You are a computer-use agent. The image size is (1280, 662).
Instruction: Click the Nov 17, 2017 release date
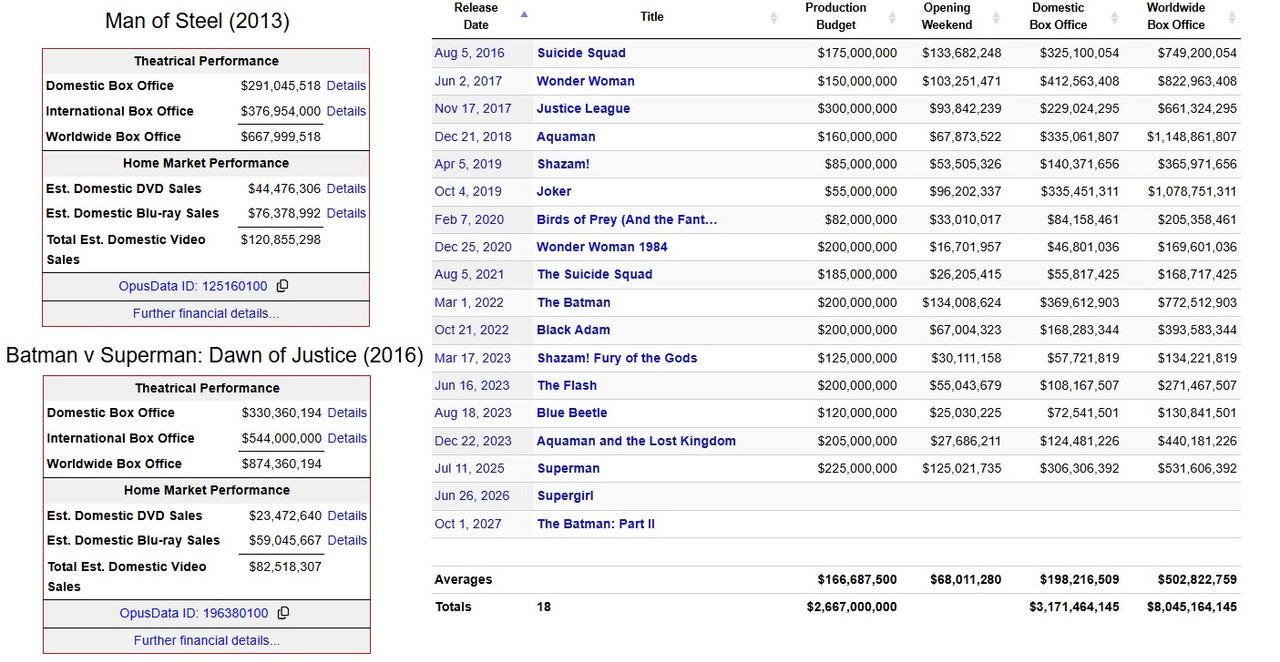[x=473, y=109]
